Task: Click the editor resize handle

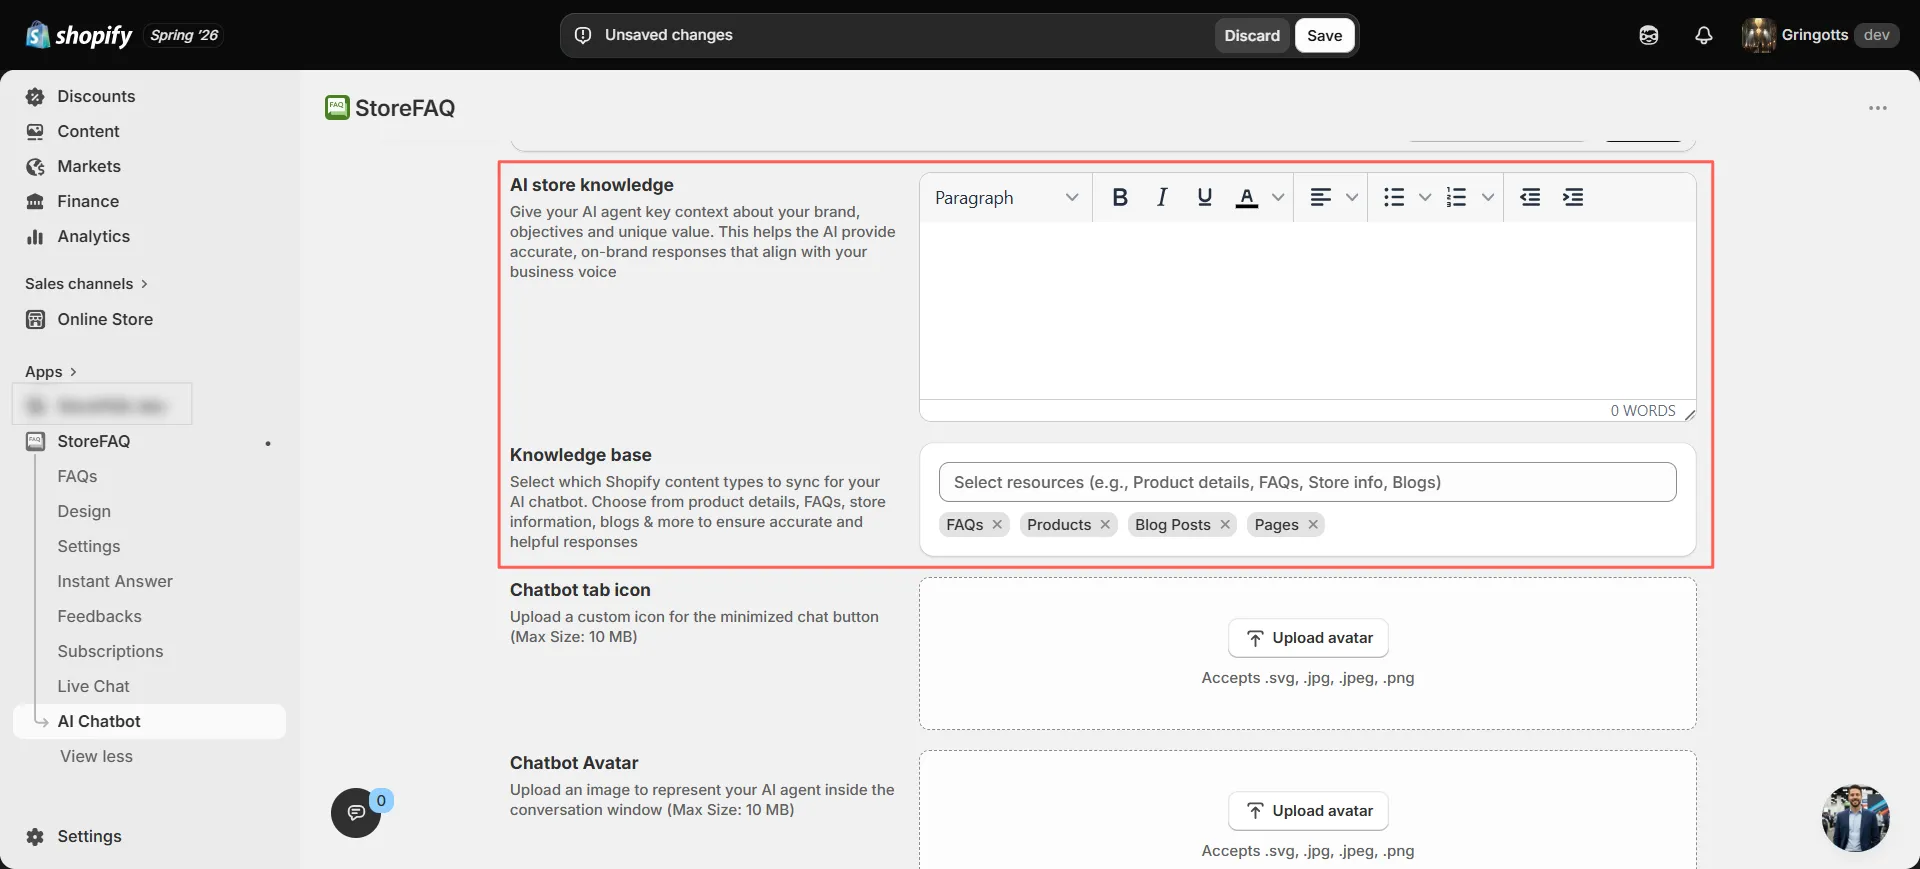Action: pos(1689,414)
